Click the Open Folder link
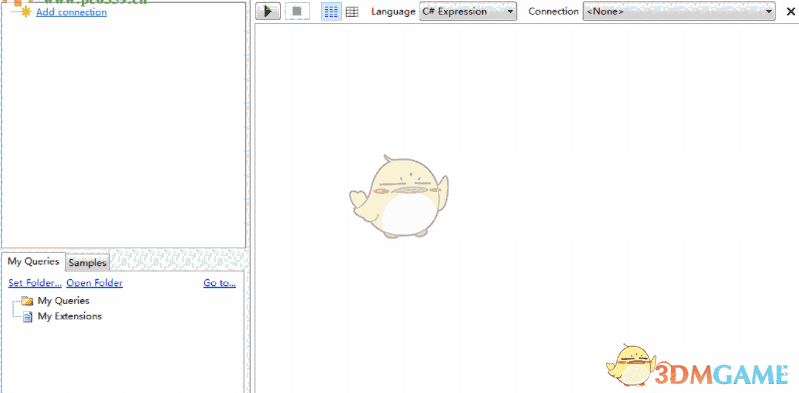This screenshot has width=799, height=393. pyautogui.click(x=94, y=283)
